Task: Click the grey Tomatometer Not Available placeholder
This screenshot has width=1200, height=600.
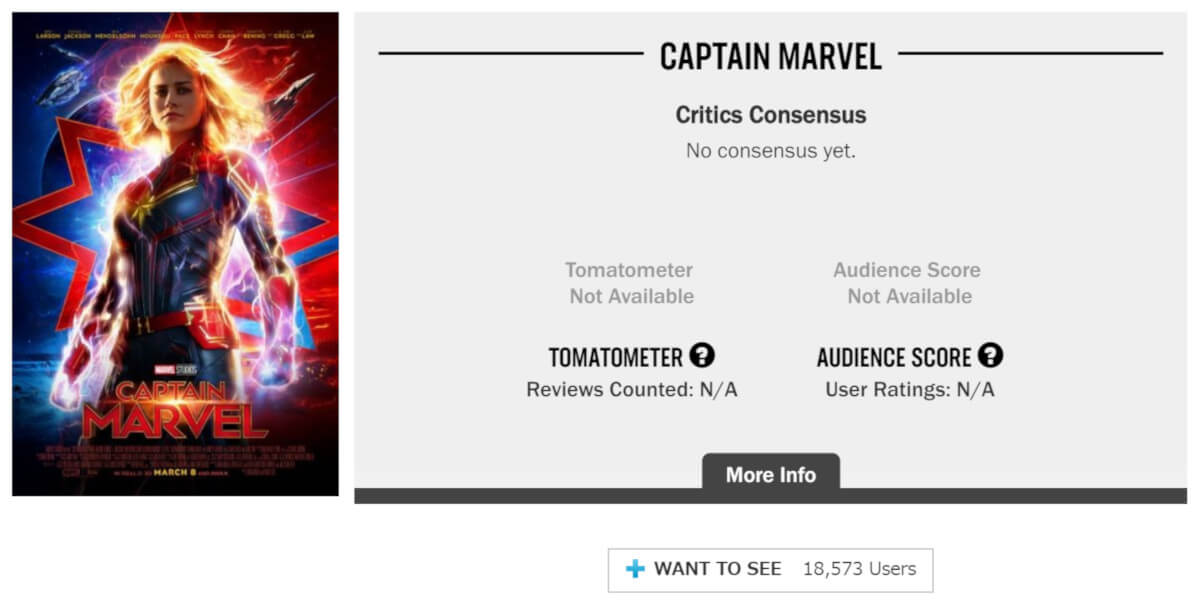Action: [x=630, y=283]
